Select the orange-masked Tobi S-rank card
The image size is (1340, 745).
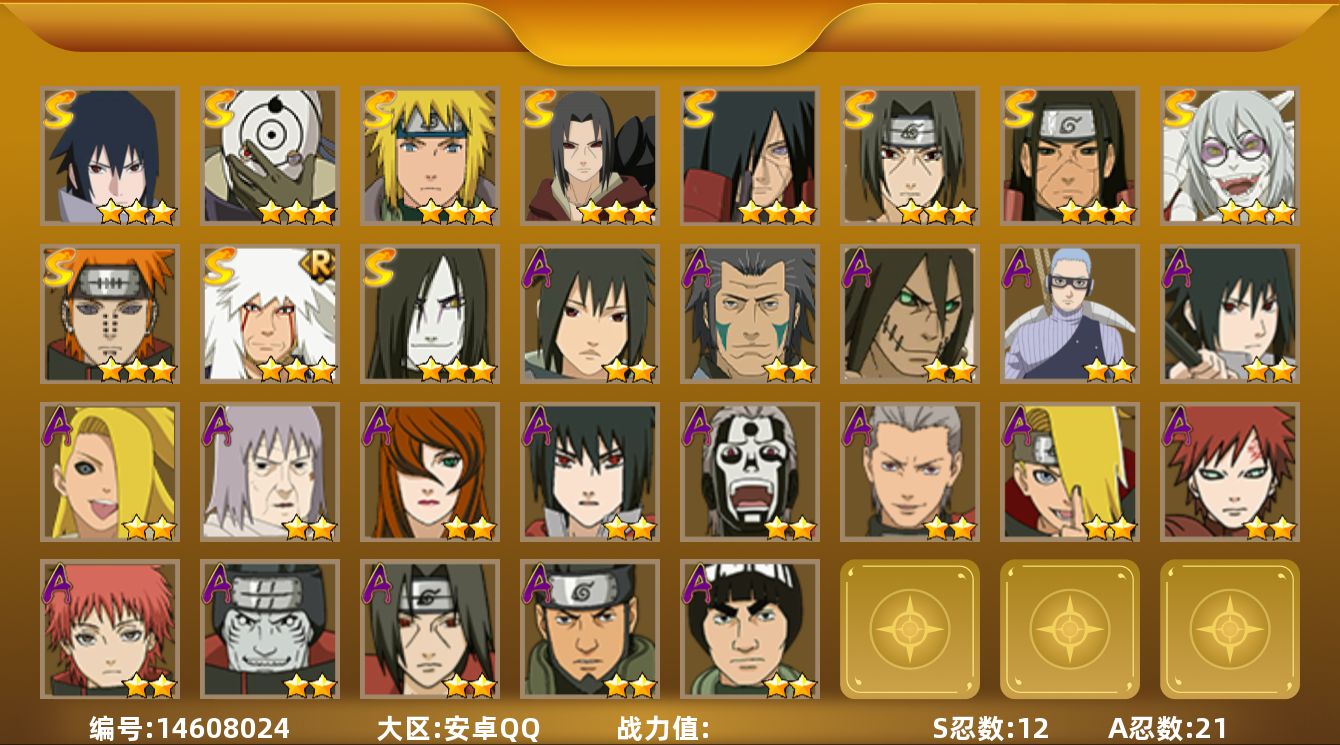pos(270,156)
